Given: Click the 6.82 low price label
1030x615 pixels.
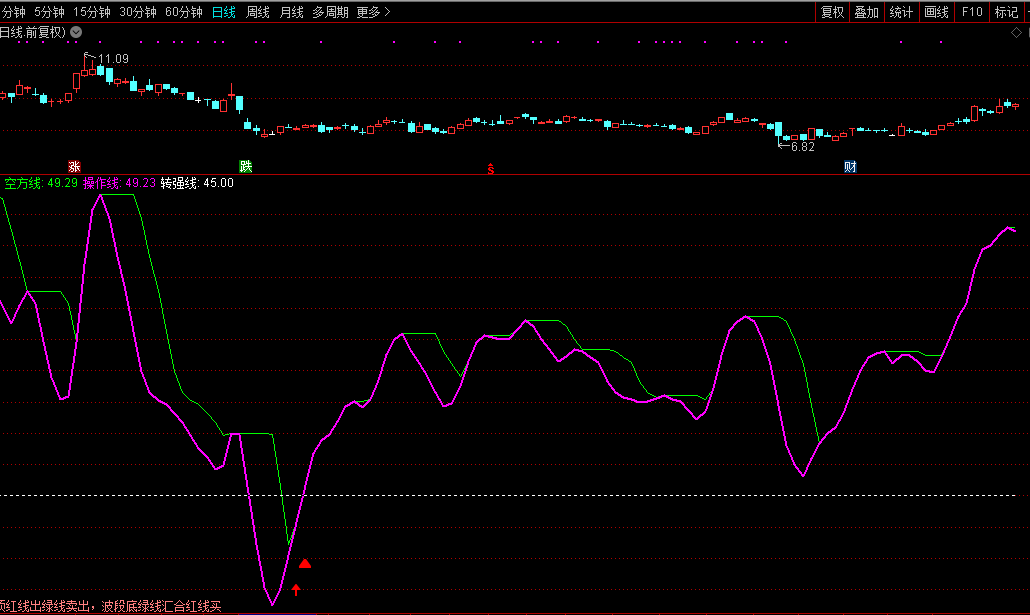Looking at the screenshot, I should point(802,146).
